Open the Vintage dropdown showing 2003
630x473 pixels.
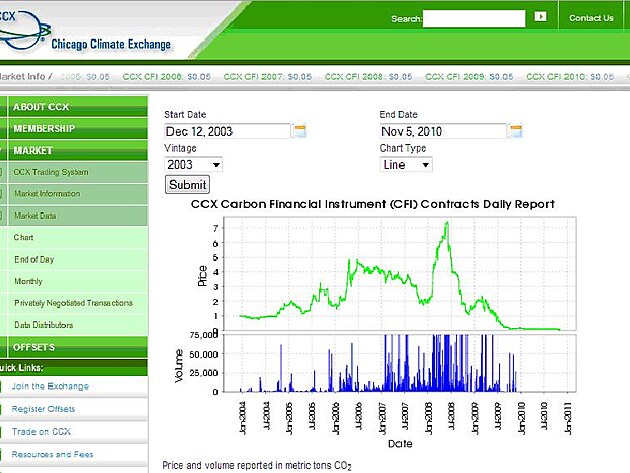click(x=193, y=165)
